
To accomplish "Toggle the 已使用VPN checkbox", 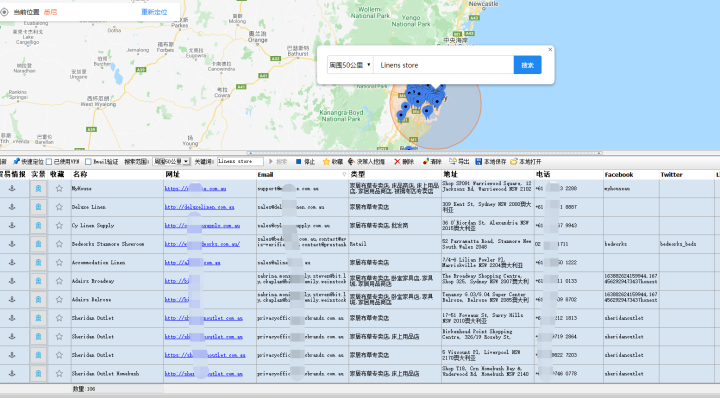I will [x=49, y=162].
